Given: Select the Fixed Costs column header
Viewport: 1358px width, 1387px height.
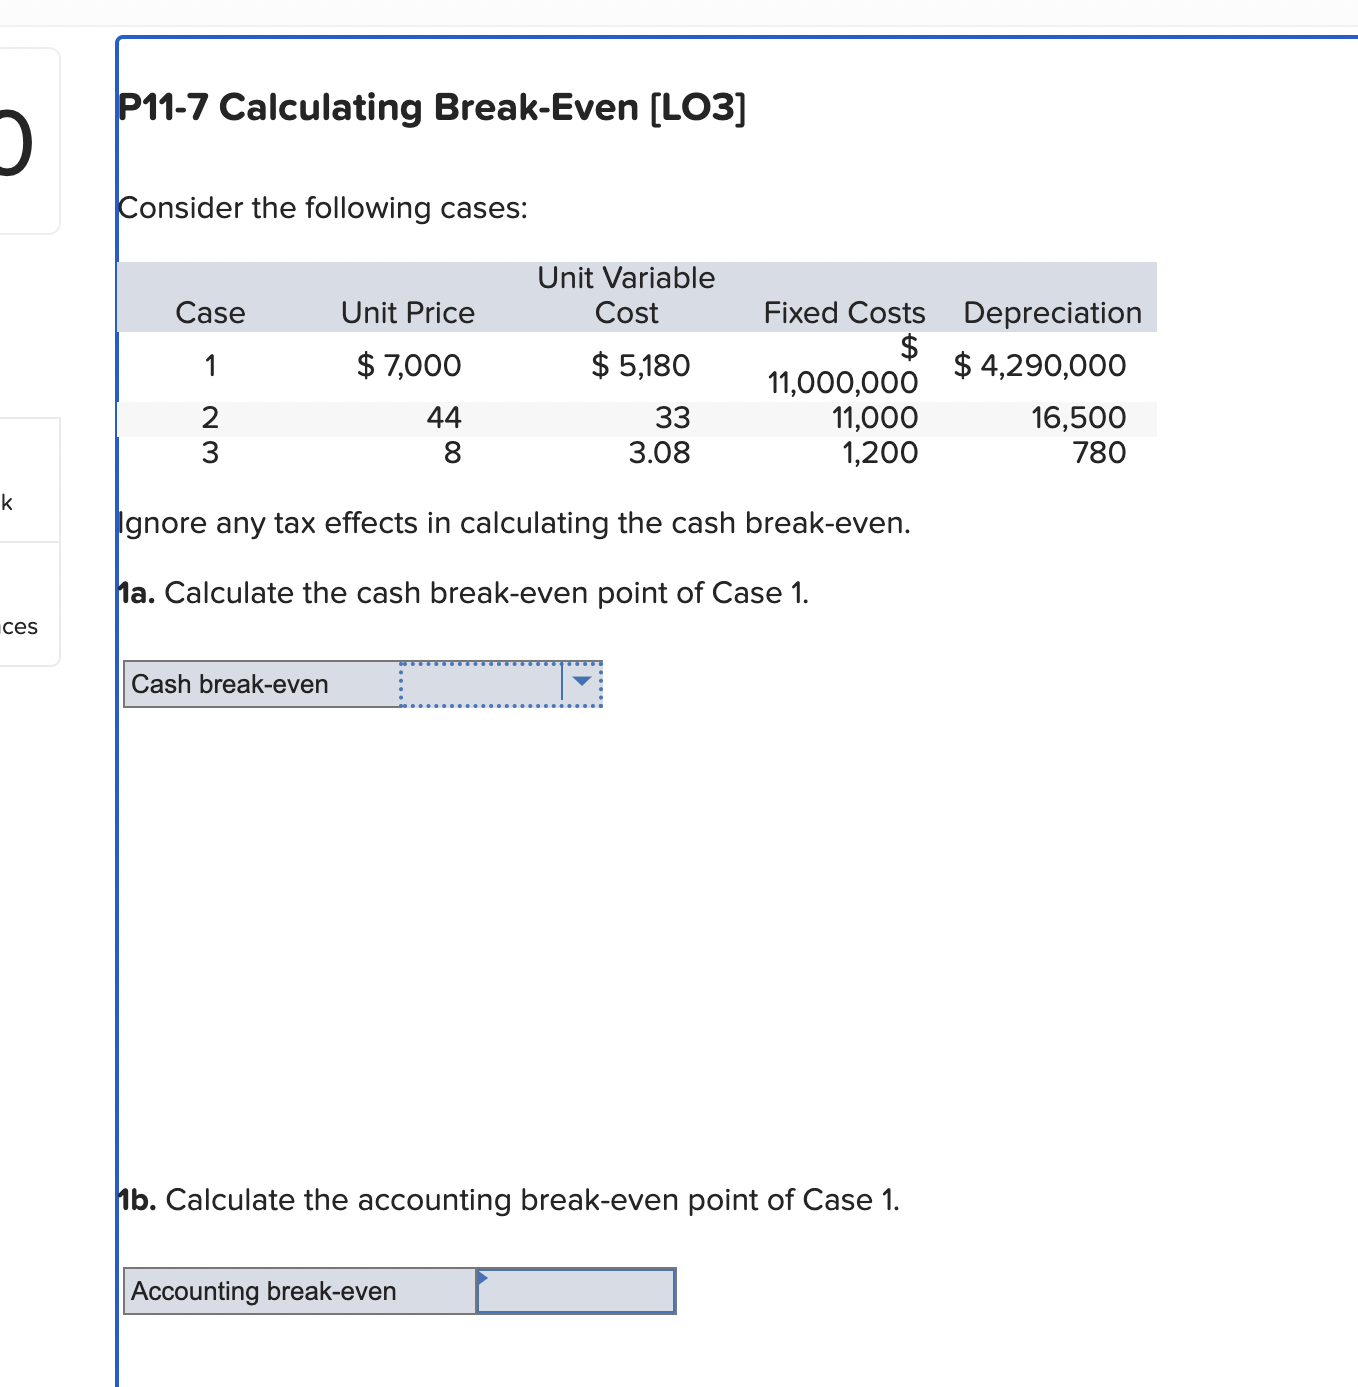Looking at the screenshot, I should click(844, 313).
